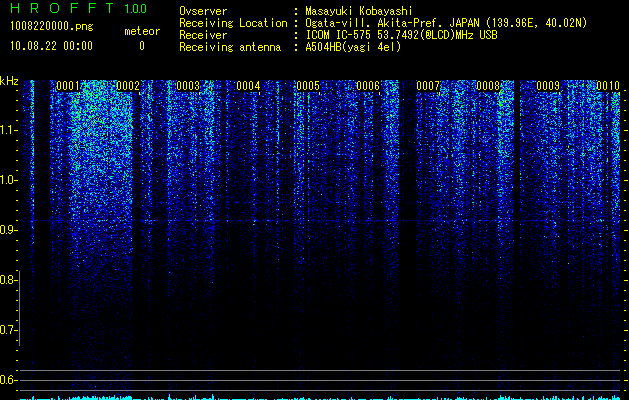Click the HROFFT program title
The width and height of the screenshot is (629, 400).
pyautogui.click(x=62, y=8)
